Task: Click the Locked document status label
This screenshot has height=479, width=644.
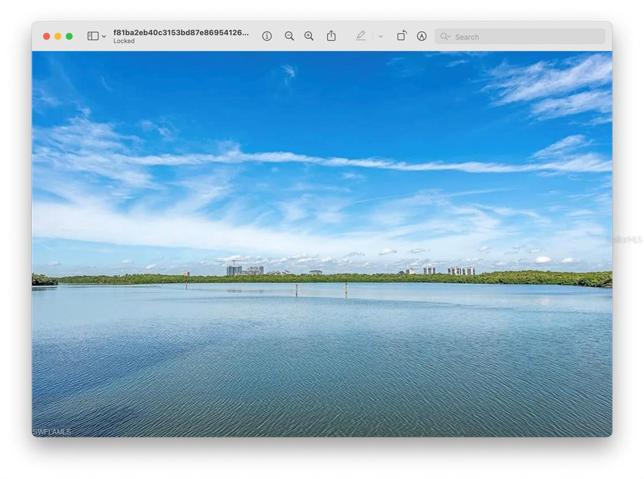Action: 124,41
